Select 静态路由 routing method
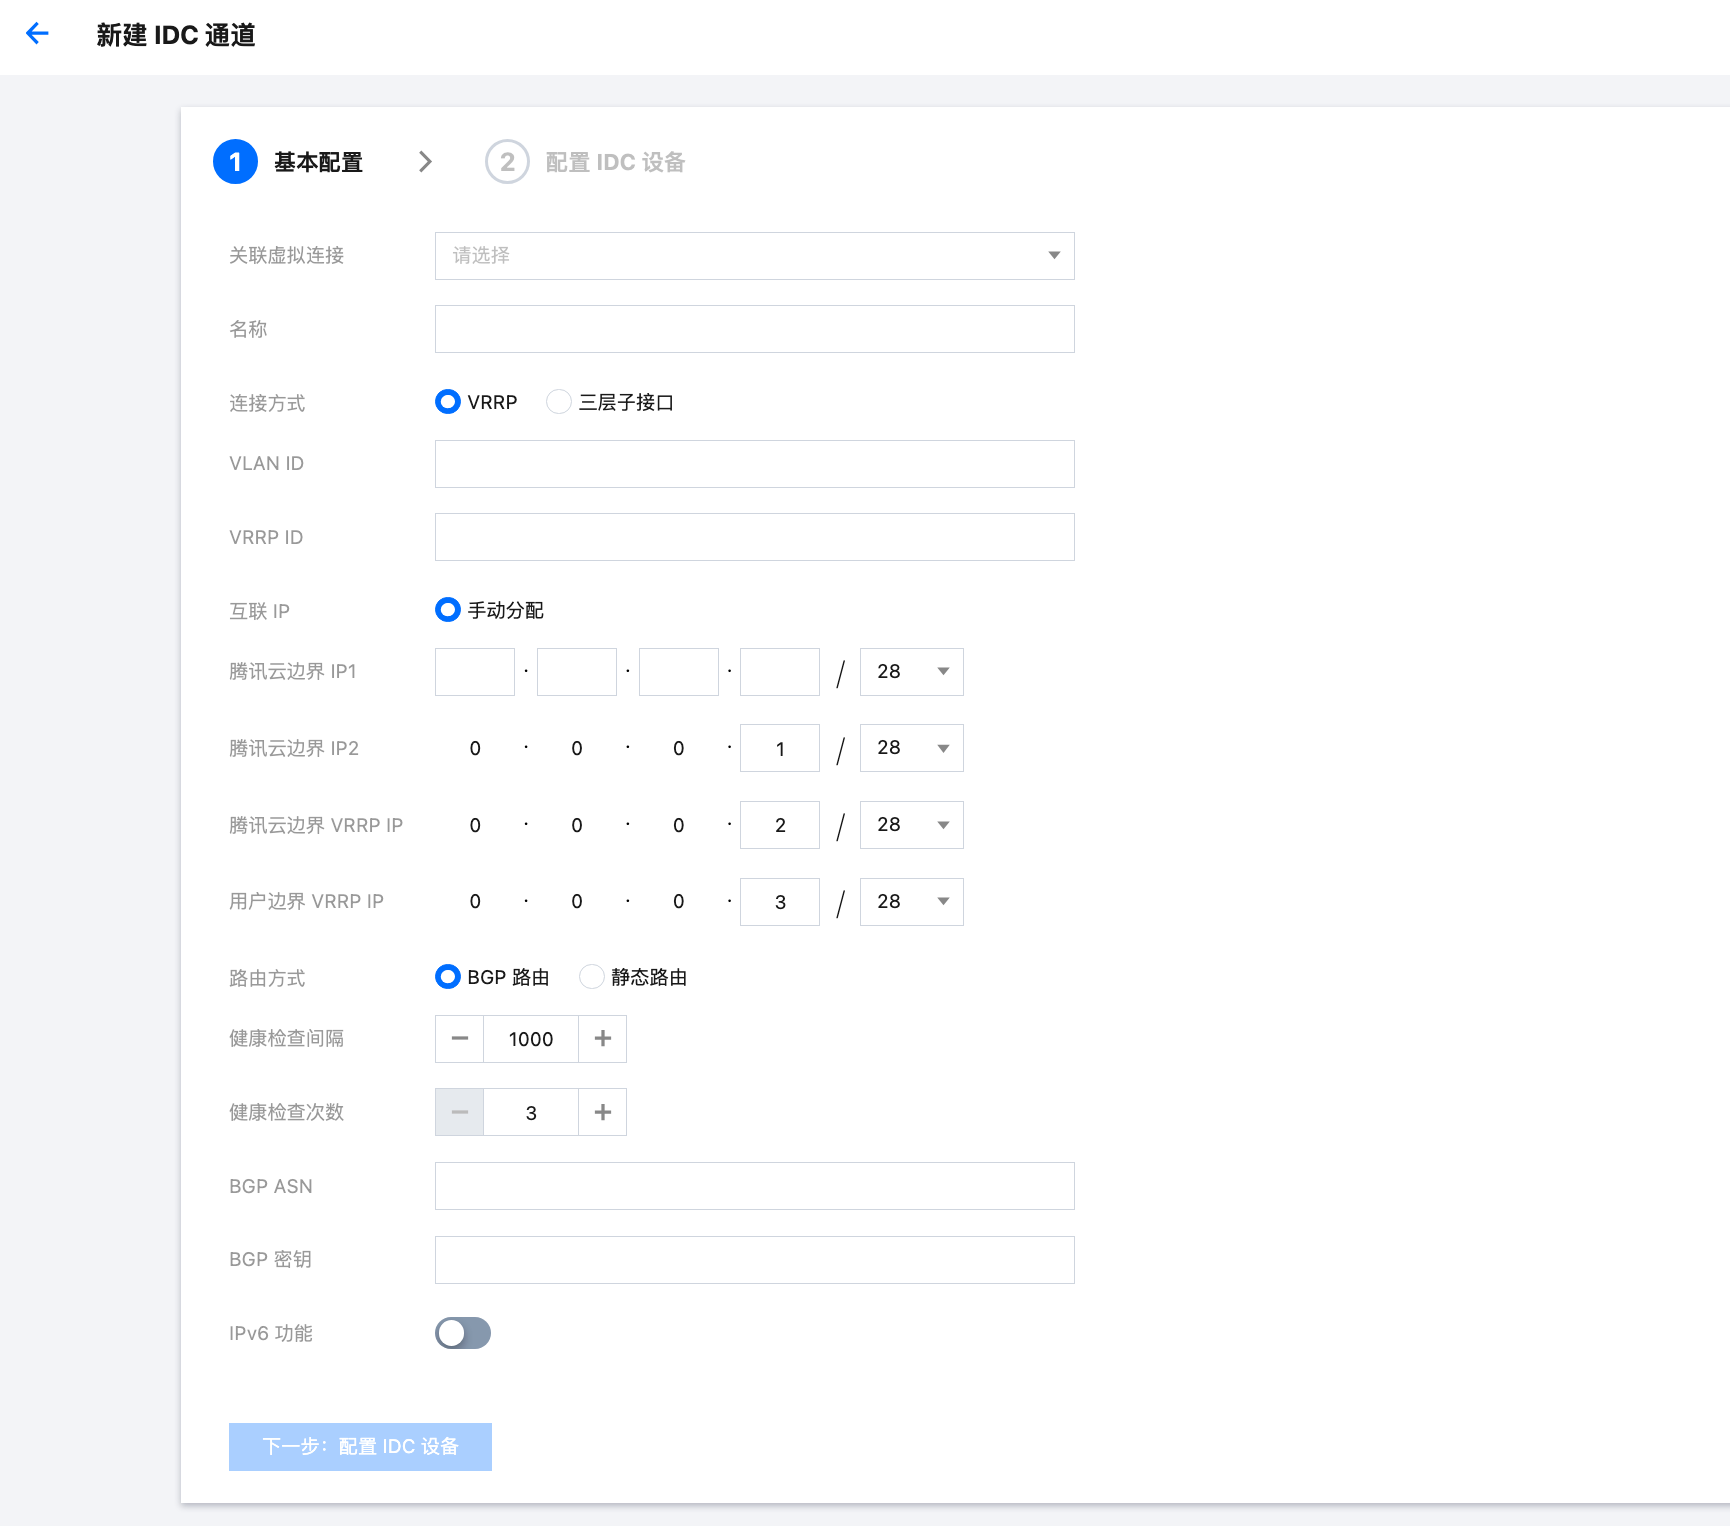 592,977
